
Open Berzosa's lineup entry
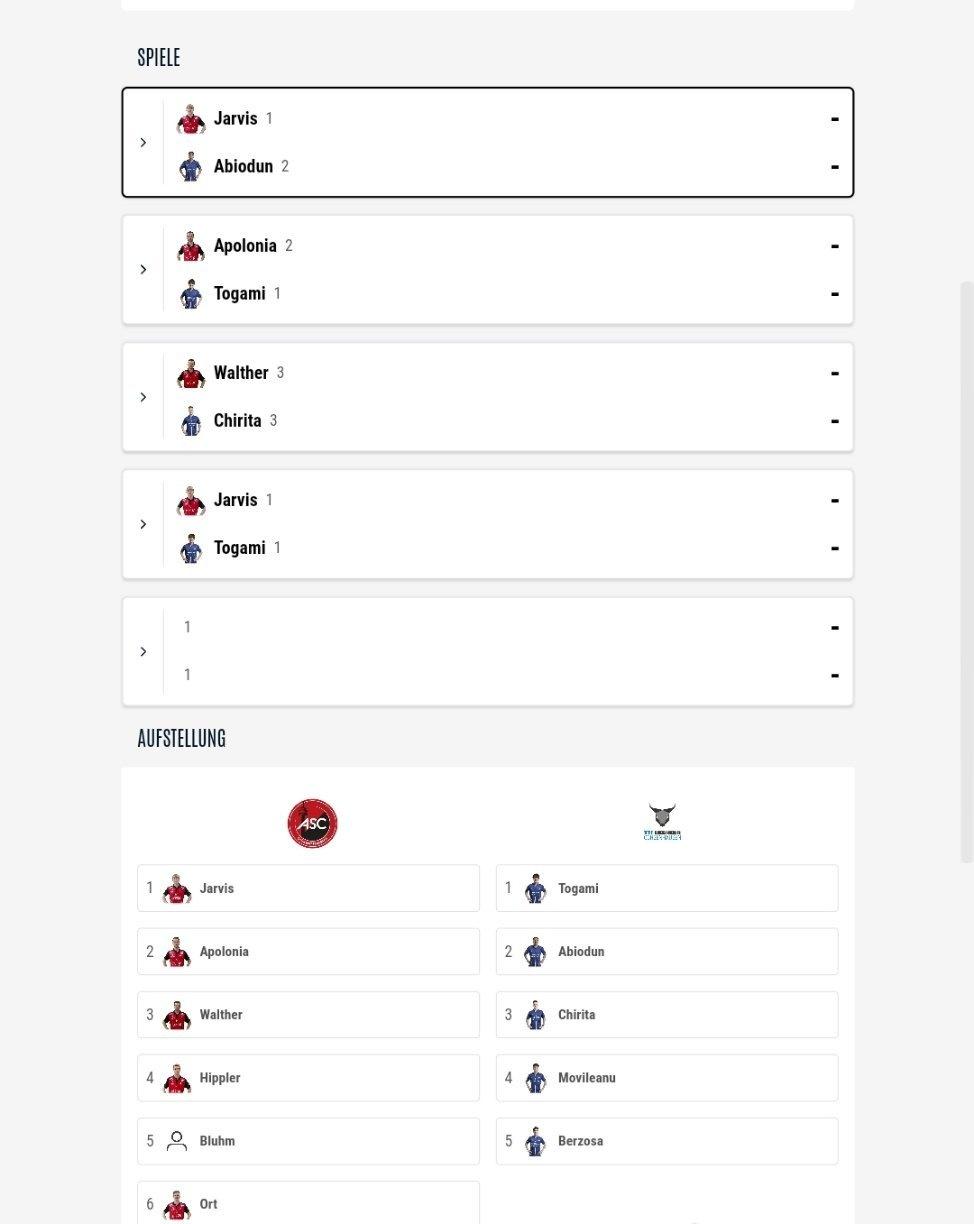pos(667,1141)
